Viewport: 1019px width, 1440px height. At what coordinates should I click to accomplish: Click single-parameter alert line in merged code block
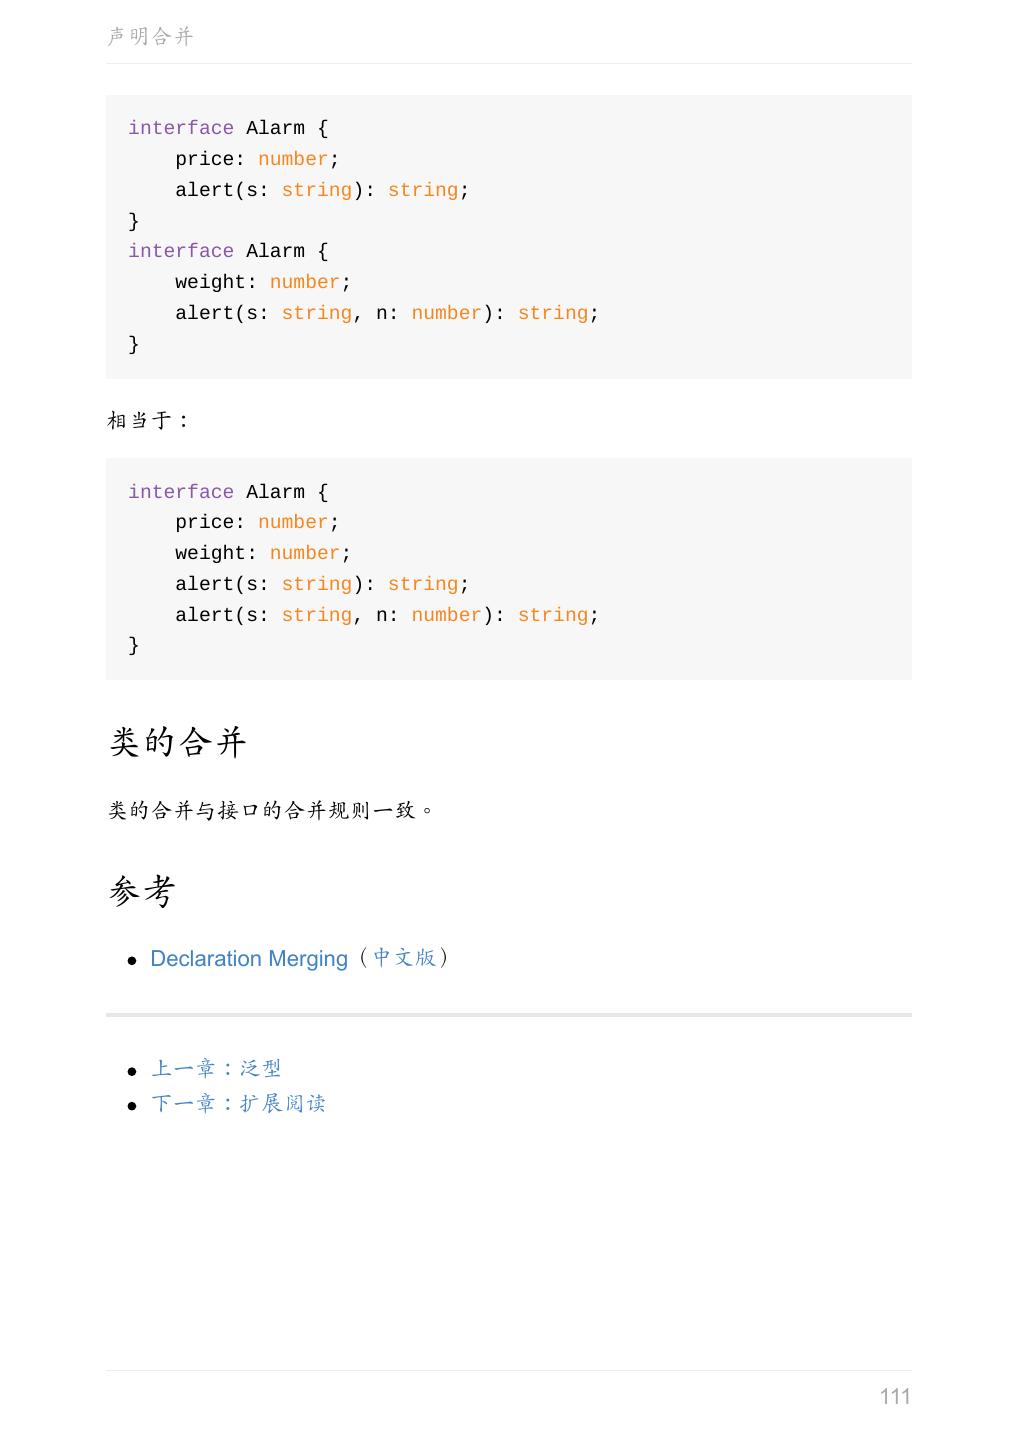tap(322, 585)
